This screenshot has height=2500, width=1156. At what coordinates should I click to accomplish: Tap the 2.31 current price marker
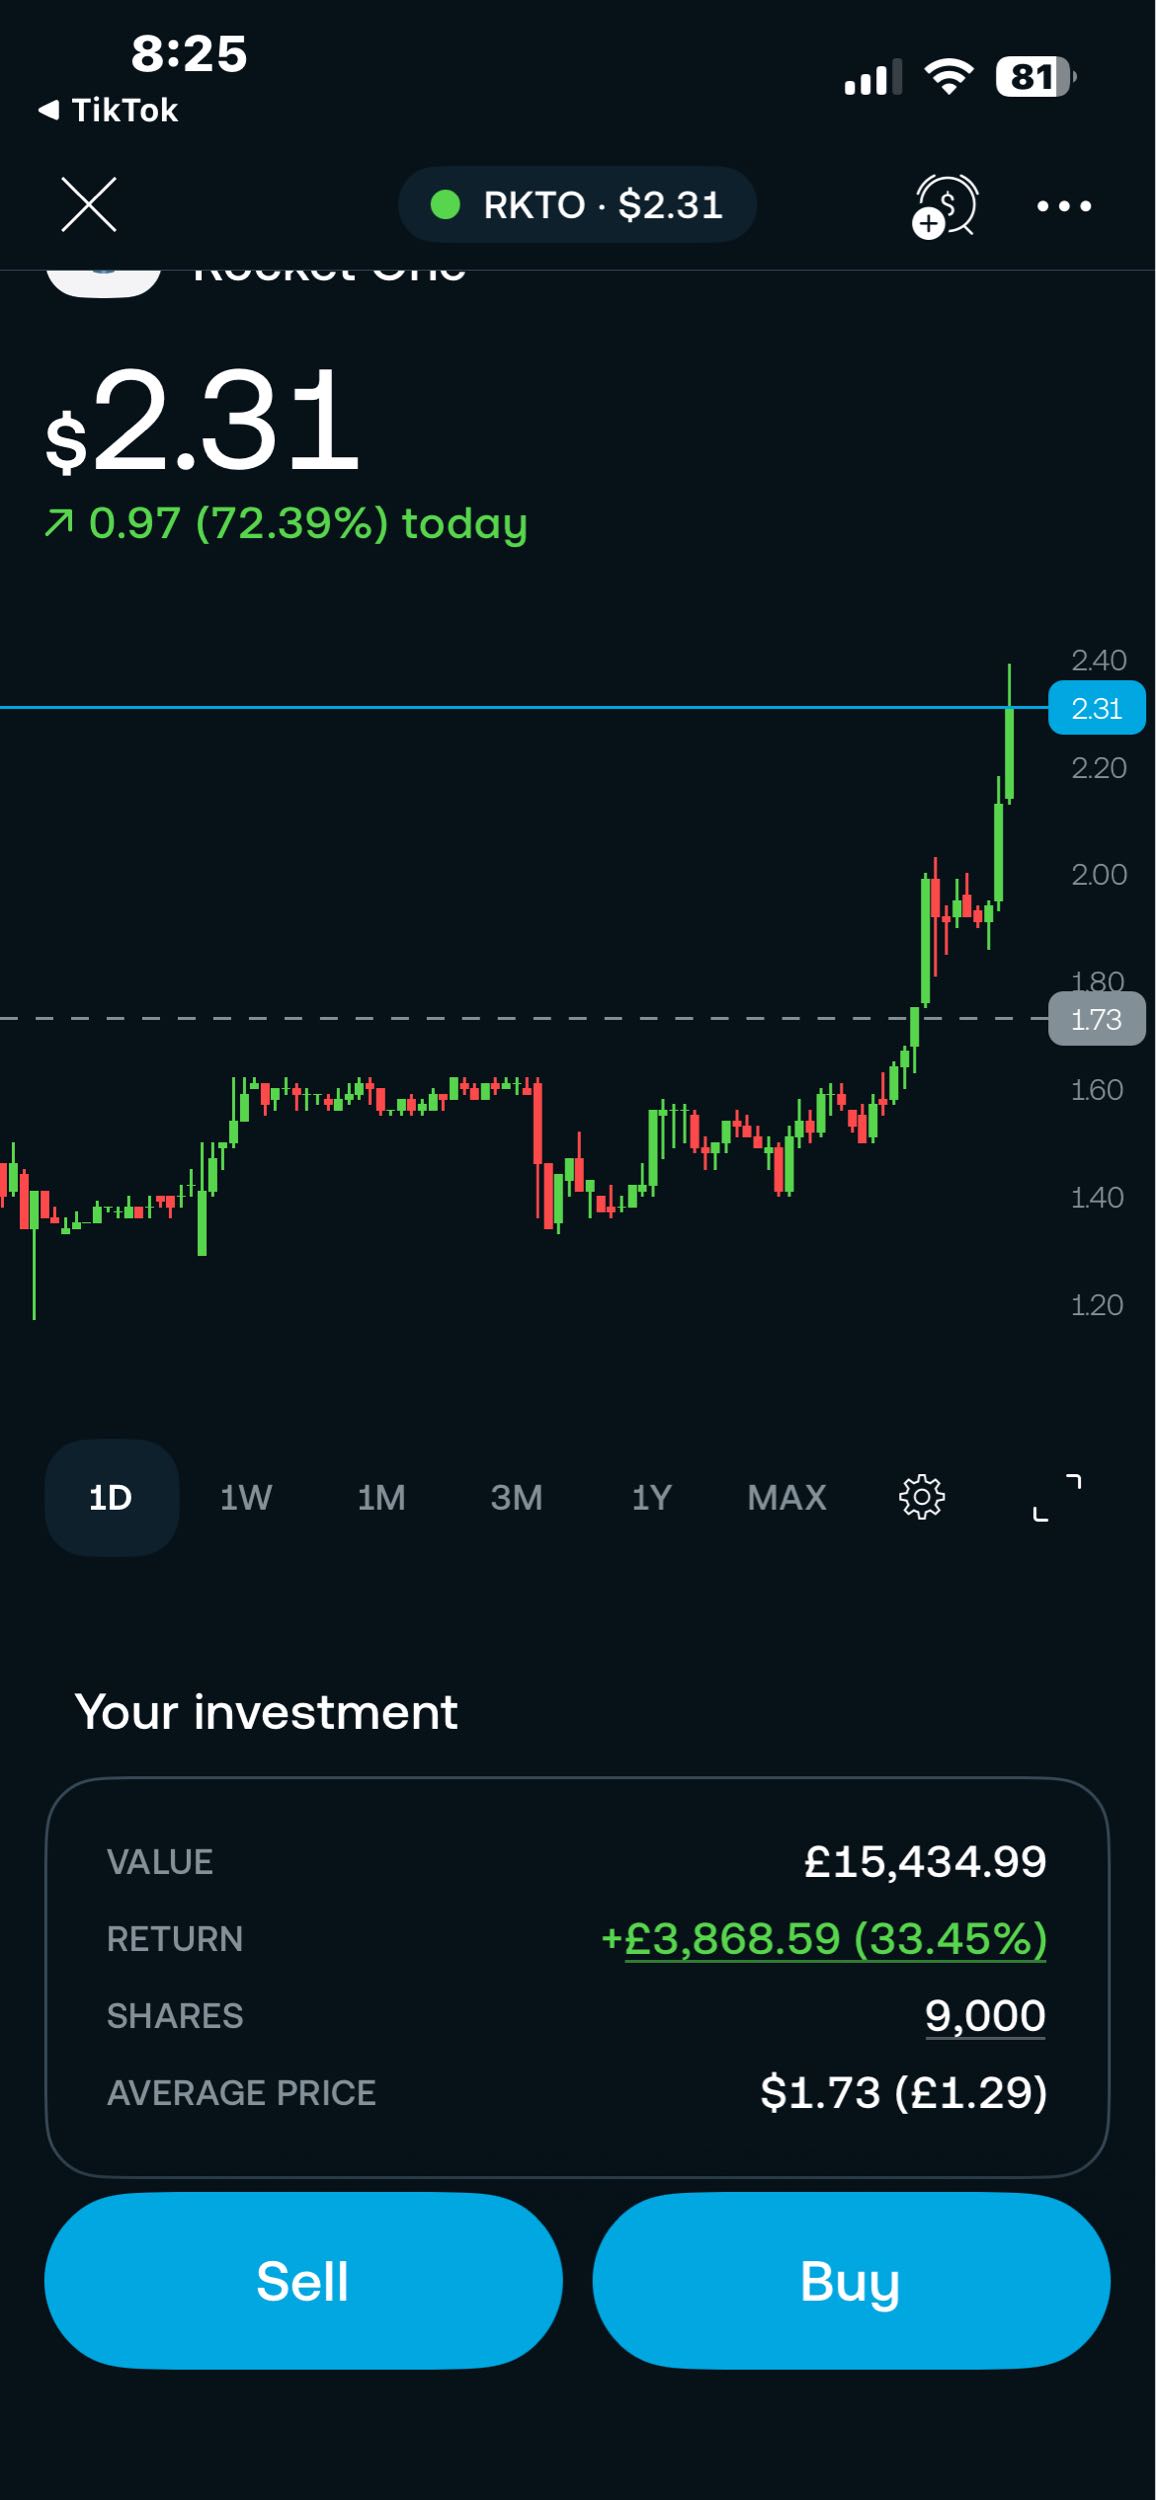pyautogui.click(x=1096, y=708)
